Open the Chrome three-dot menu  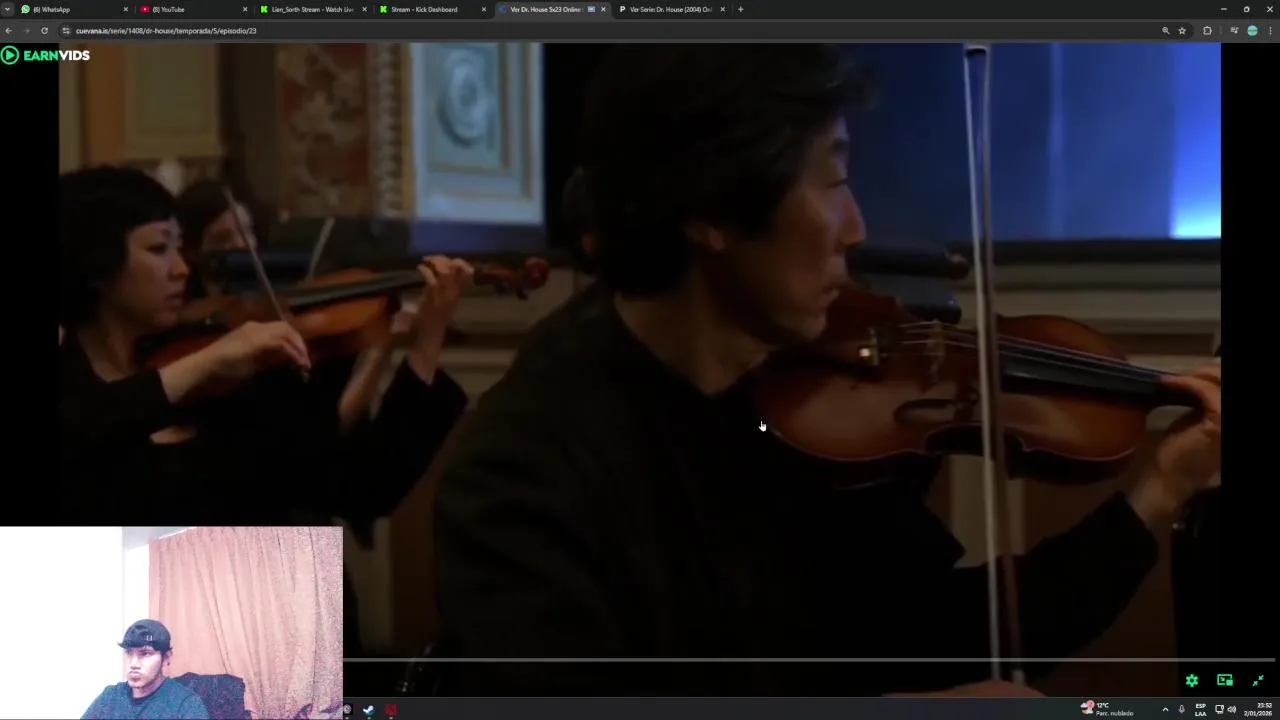[x=1270, y=31]
